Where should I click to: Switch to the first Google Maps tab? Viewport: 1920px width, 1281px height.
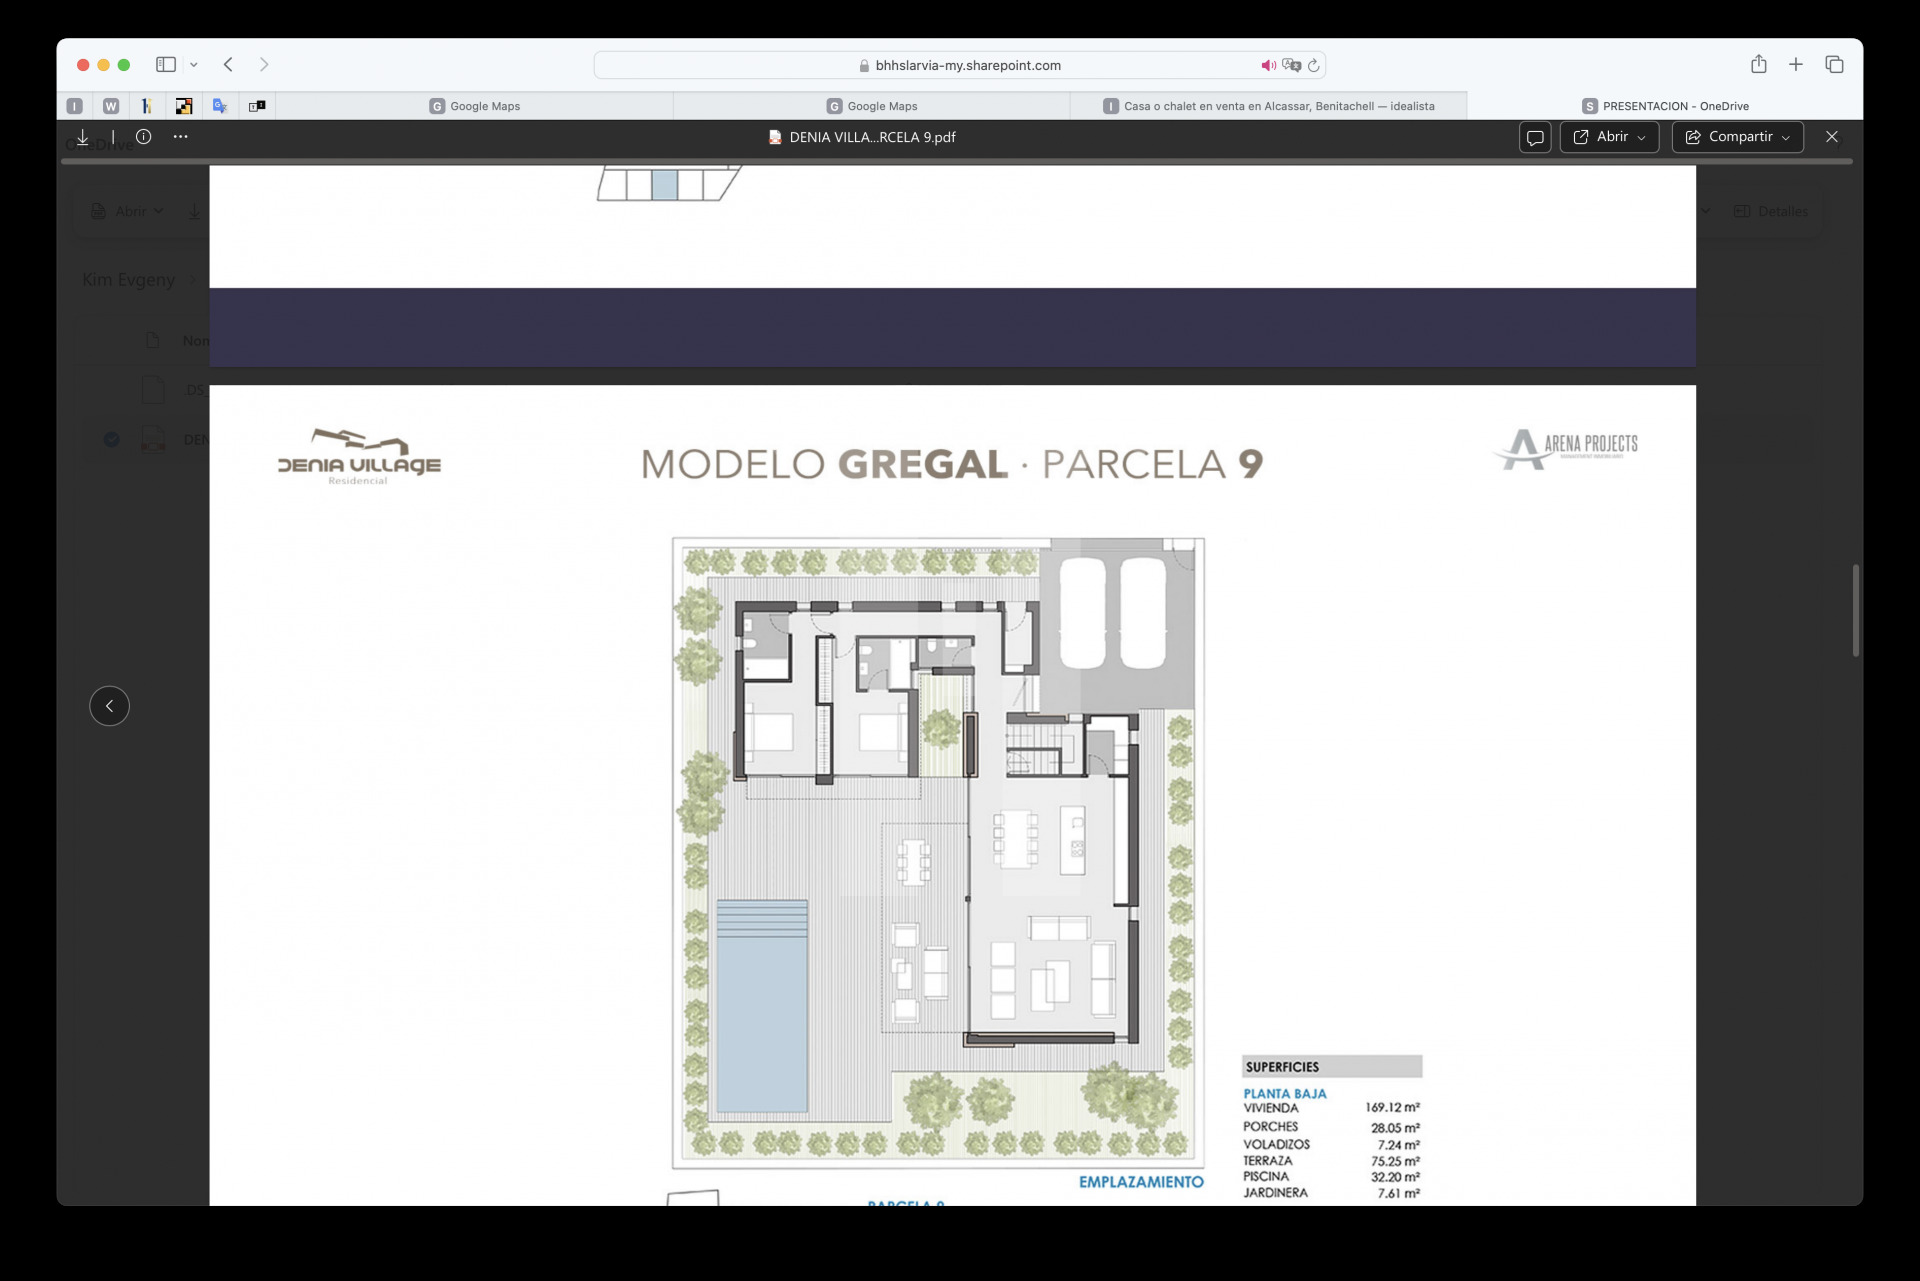click(x=474, y=106)
